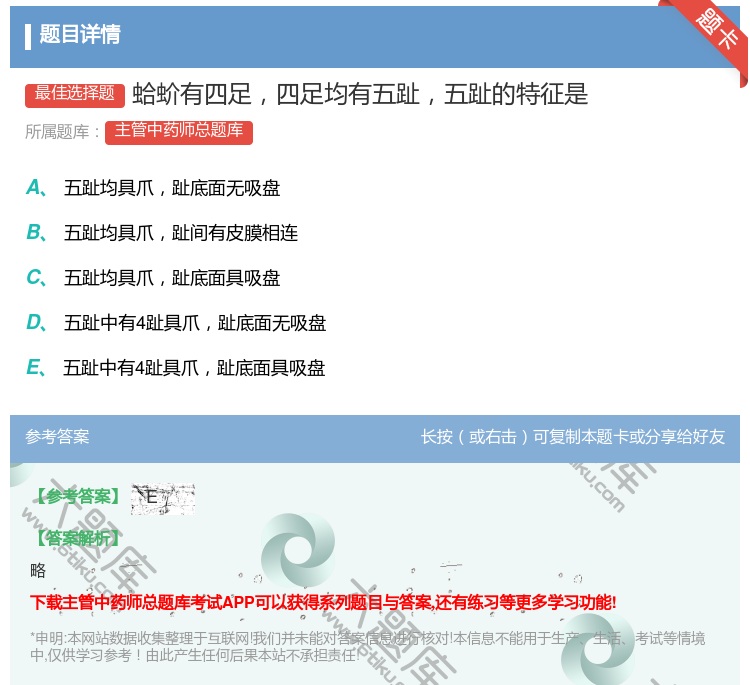
Task: Choose option E 五趾中有4趾具爪,趾底面具吸盘
Action: coord(194,368)
